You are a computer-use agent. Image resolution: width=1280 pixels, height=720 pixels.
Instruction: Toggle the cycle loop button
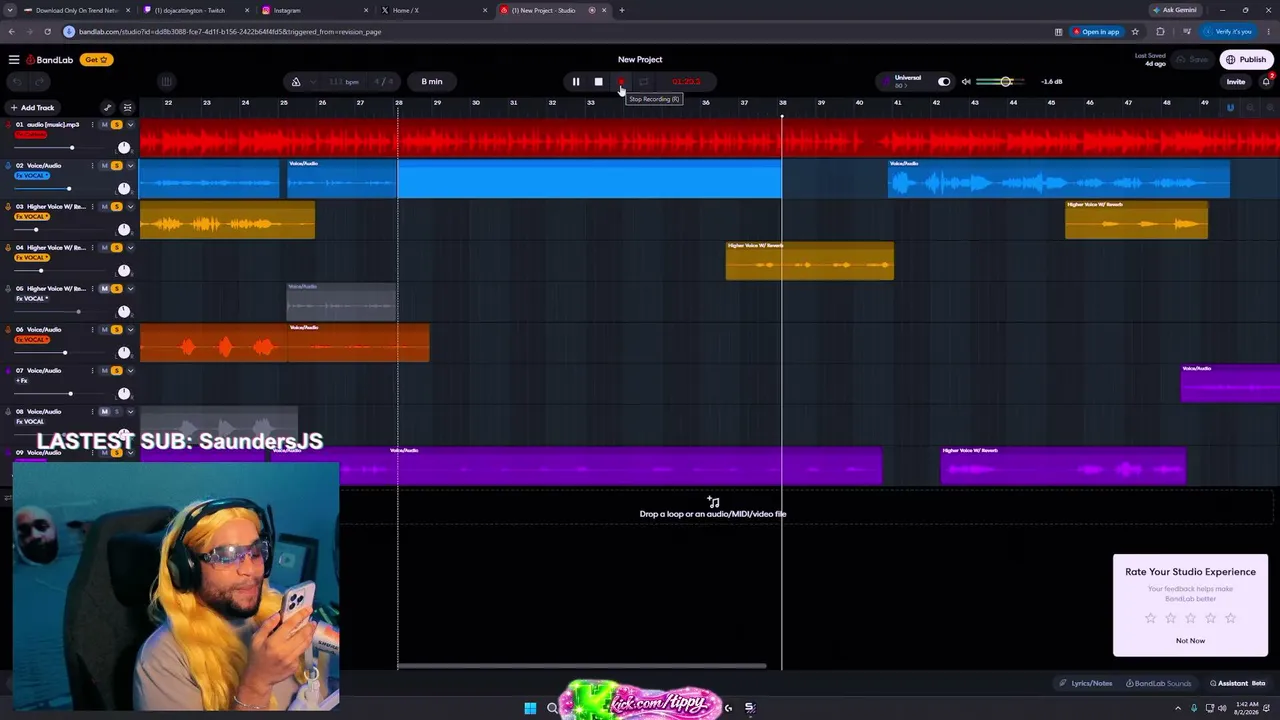[644, 82]
